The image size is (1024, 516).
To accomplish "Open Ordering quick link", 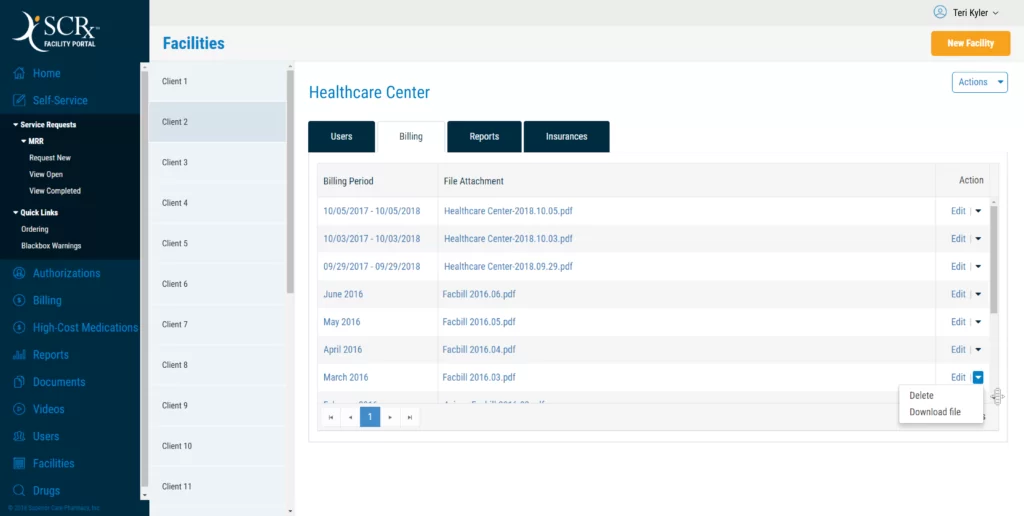I will pyautogui.click(x=35, y=229).
